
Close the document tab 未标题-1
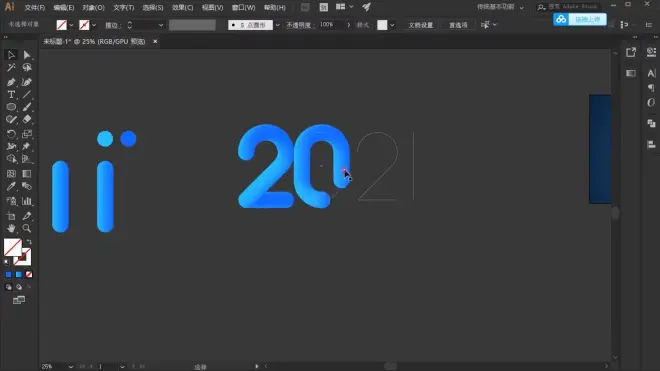pos(155,41)
